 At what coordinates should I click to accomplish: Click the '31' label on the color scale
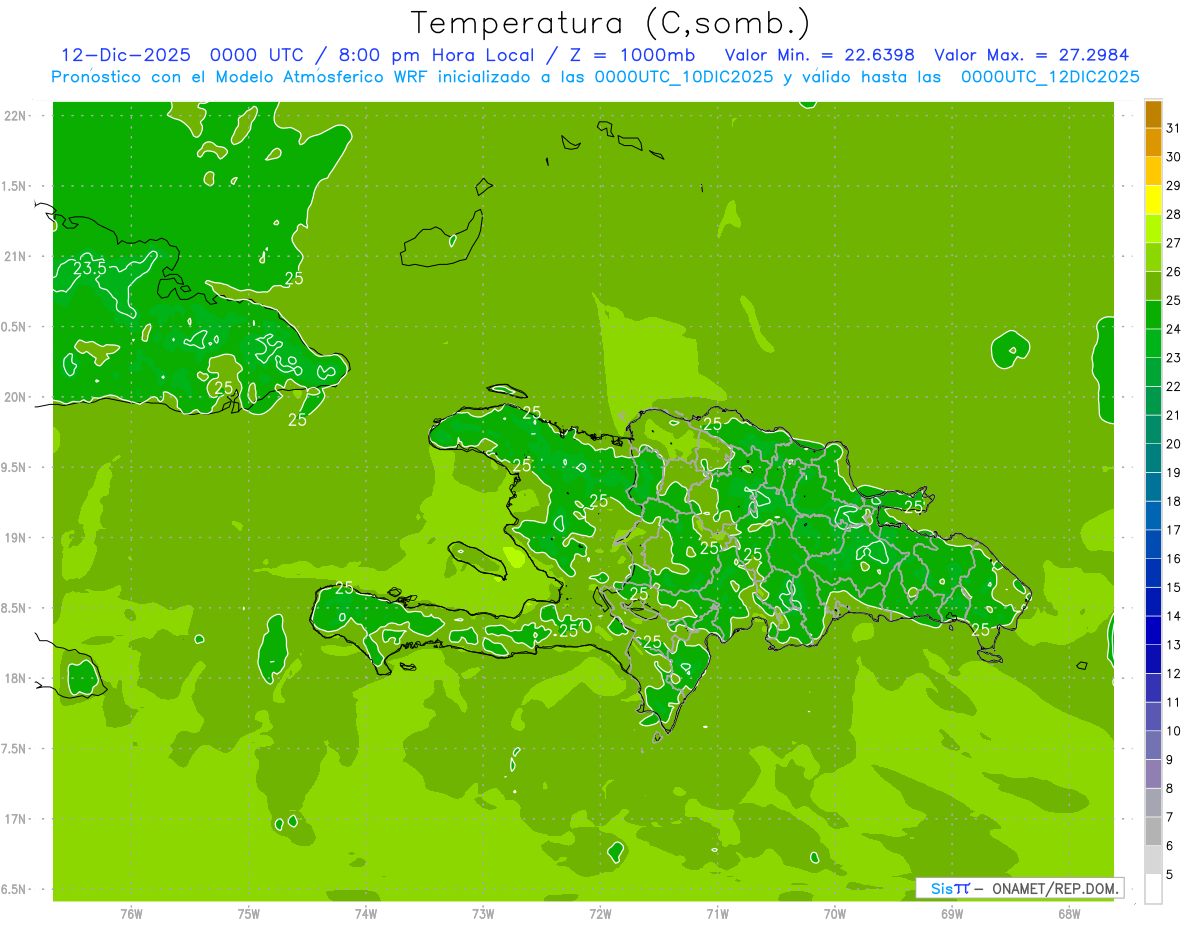pos(1173,127)
